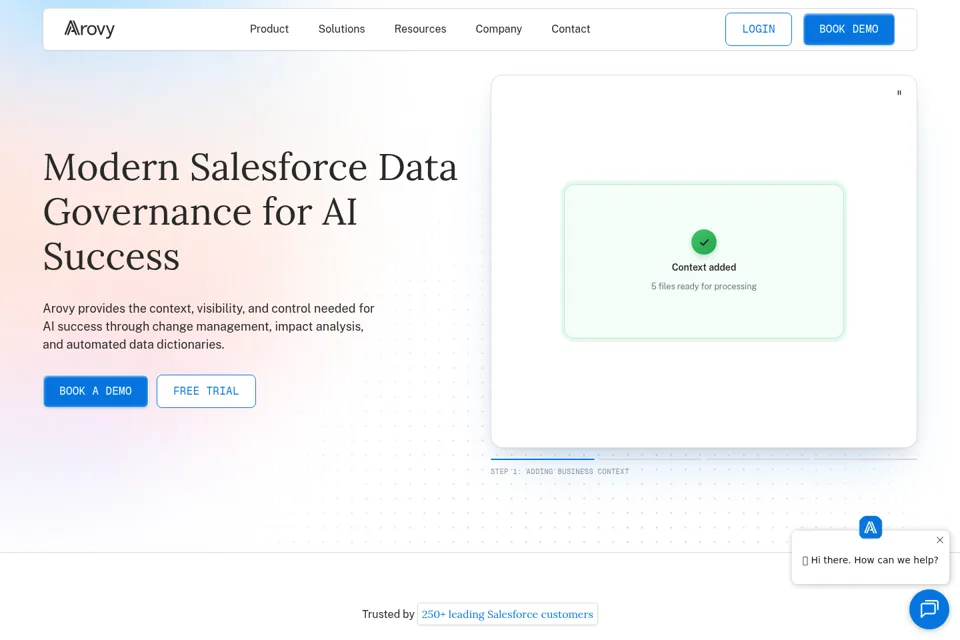This screenshot has height=640, width=960.
Task: Select the first step progress bar
Action: 542,458
